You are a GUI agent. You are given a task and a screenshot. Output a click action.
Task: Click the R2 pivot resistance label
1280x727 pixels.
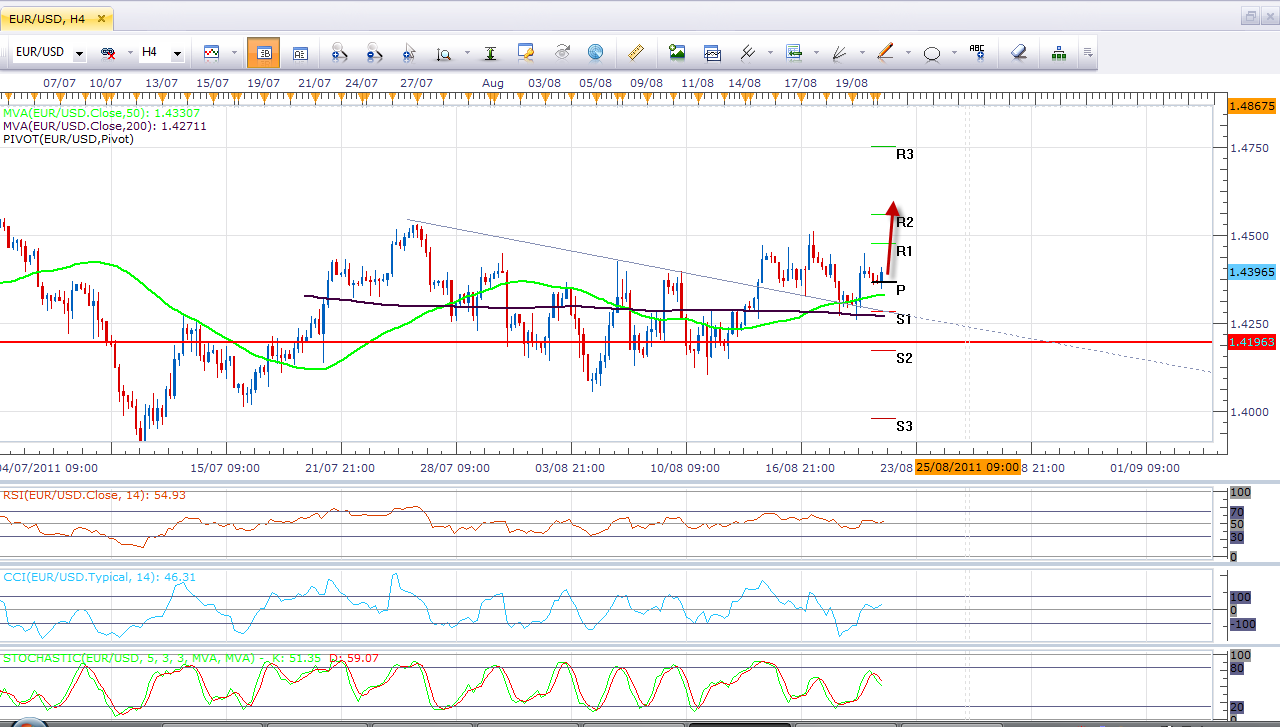[x=905, y=222]
